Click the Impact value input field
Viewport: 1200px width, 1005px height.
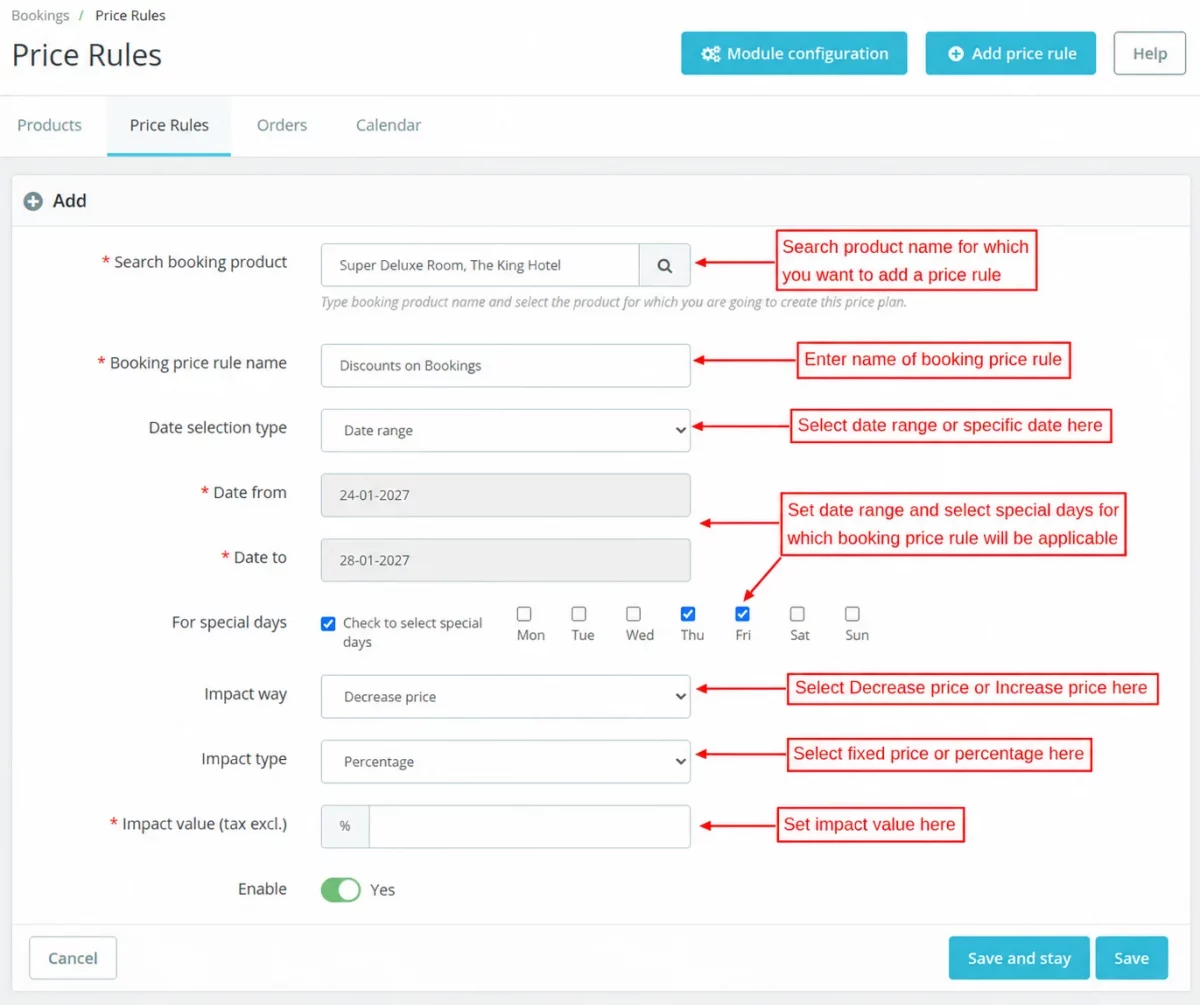point(530,826)
